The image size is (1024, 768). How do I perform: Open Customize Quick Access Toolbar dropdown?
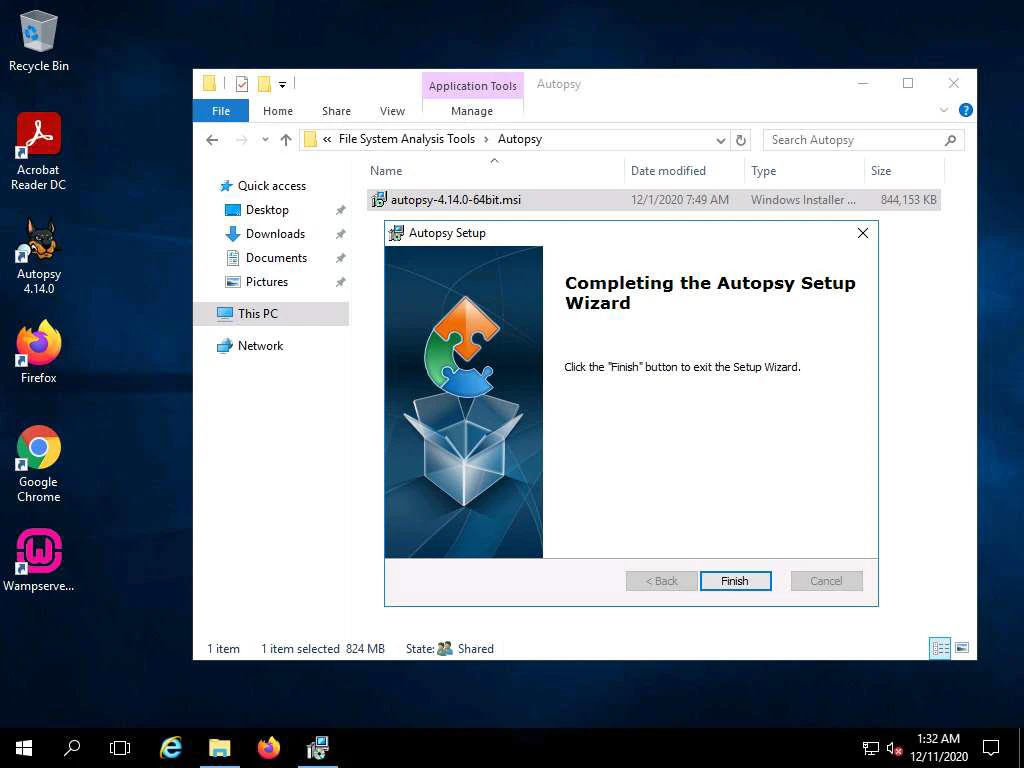point(282,84)
